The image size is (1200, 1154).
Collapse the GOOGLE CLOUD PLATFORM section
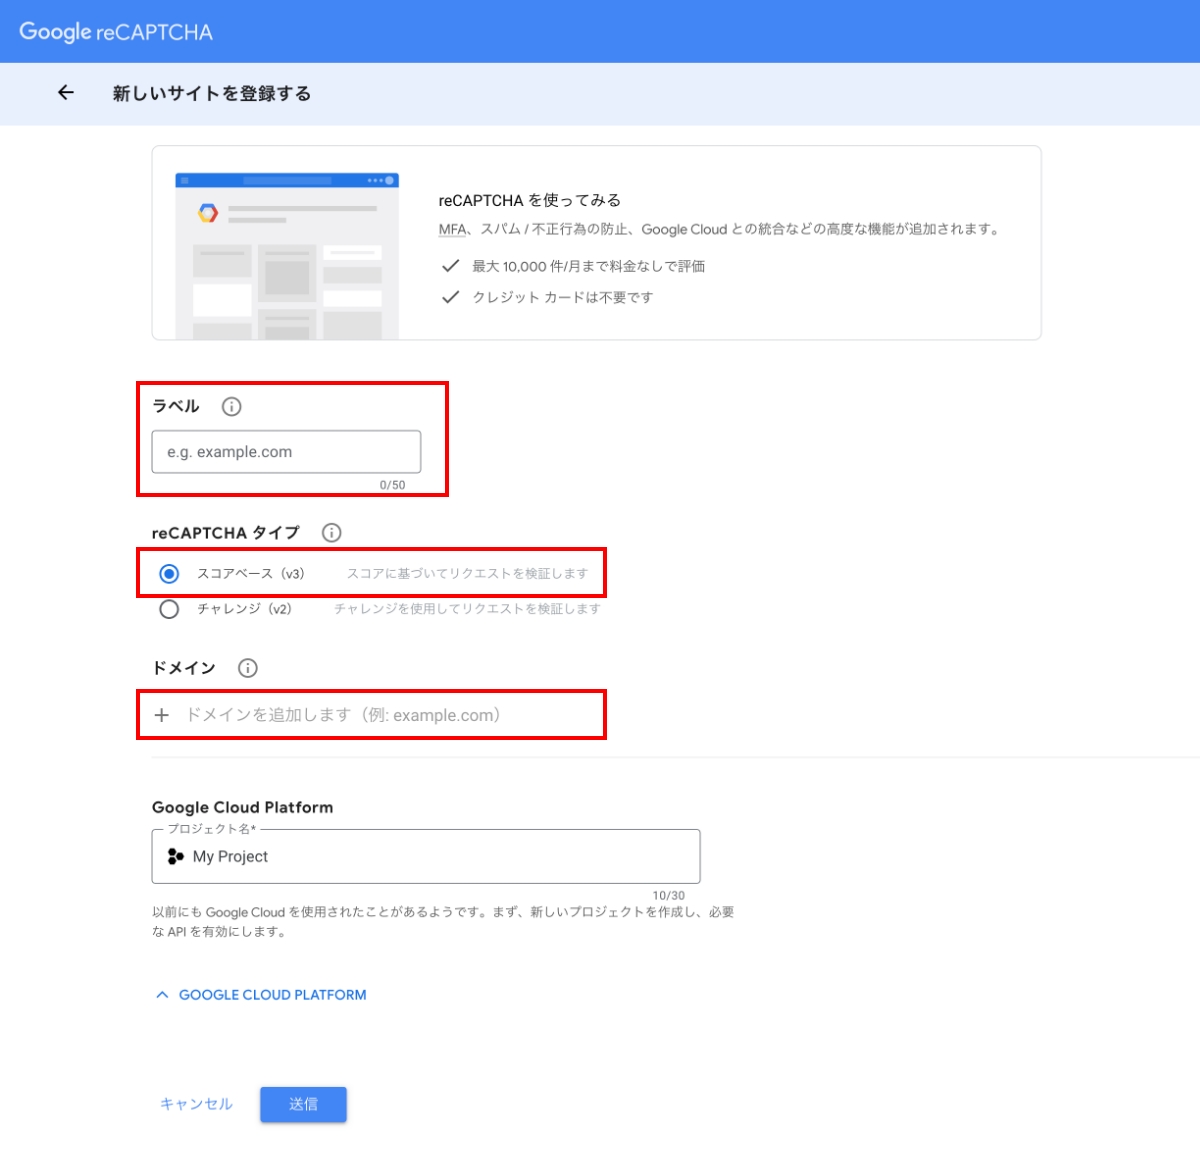262,995
